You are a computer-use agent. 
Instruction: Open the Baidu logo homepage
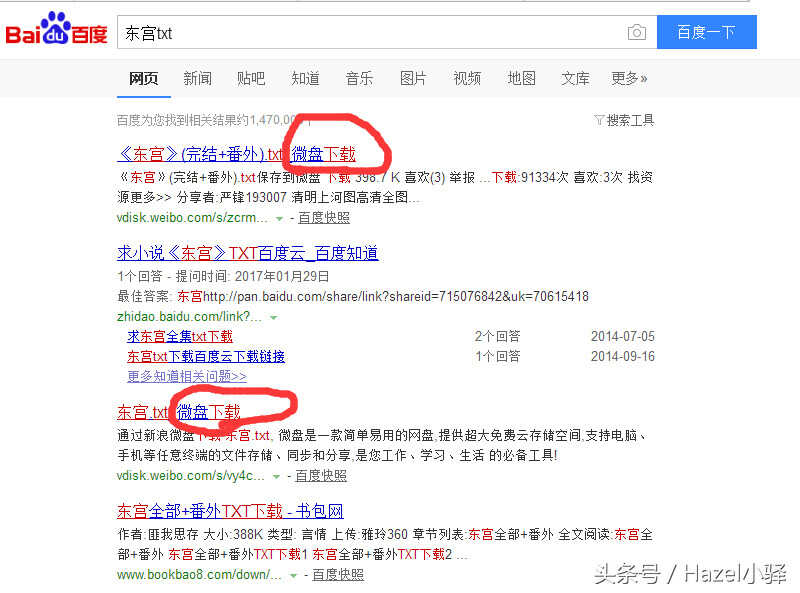point(56,29)
